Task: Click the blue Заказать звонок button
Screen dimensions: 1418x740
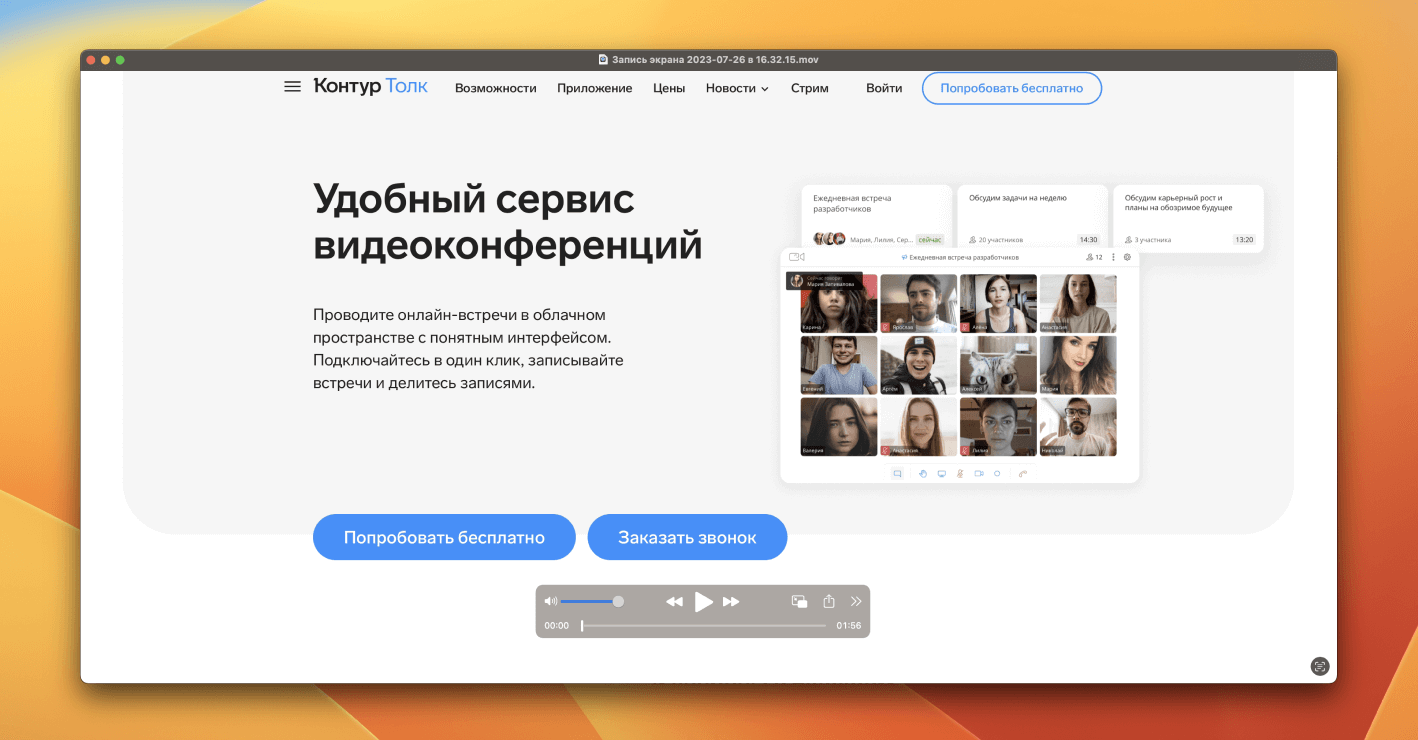Action: point(687,537)
